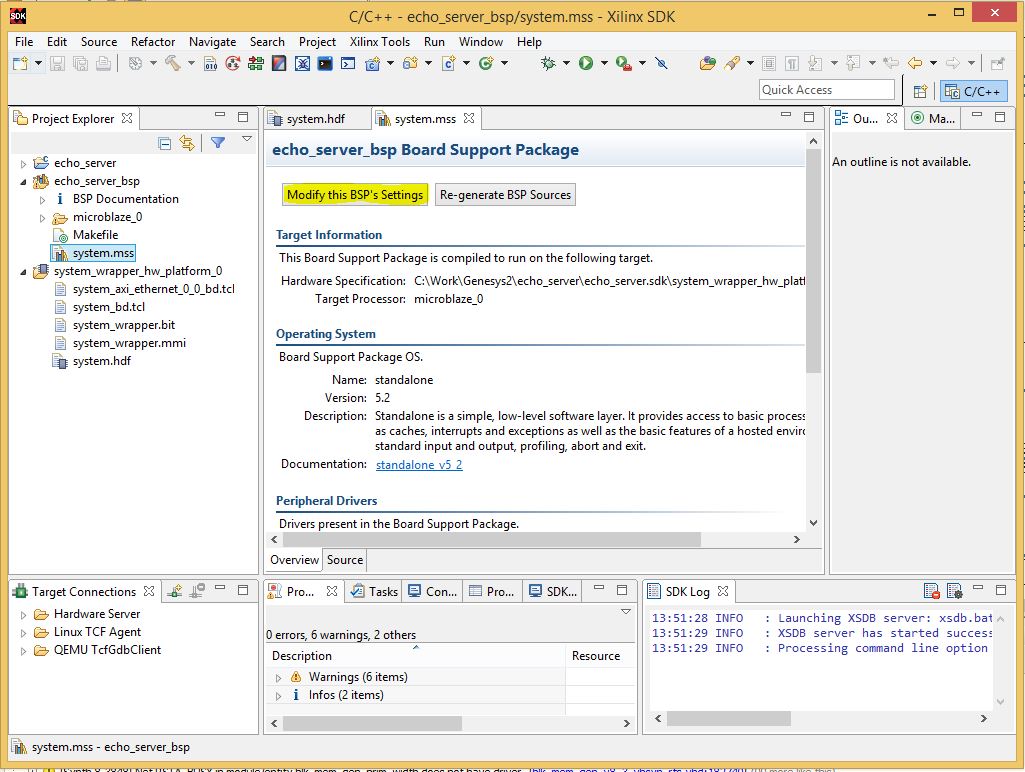
Task: Toggle Link with Editor in Project Explorer
Action: click(x=188, y=143)
